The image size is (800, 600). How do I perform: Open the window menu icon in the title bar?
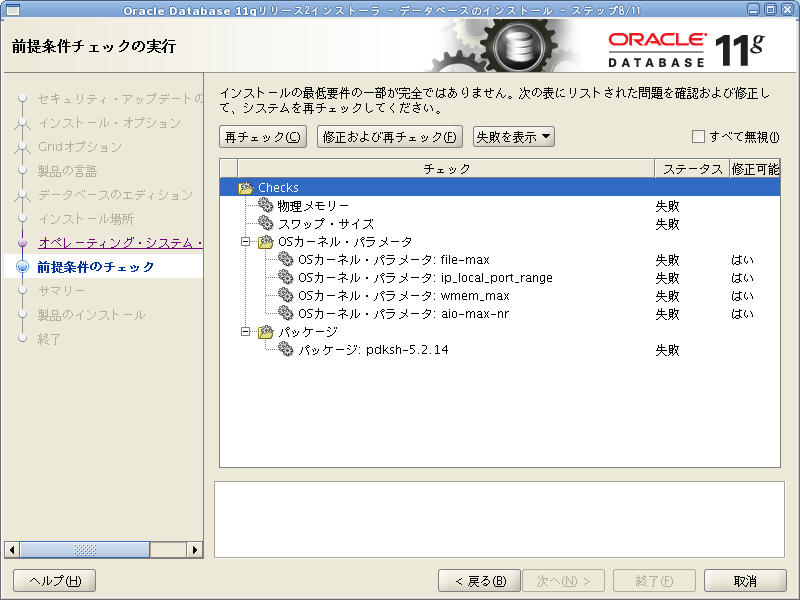12,10
